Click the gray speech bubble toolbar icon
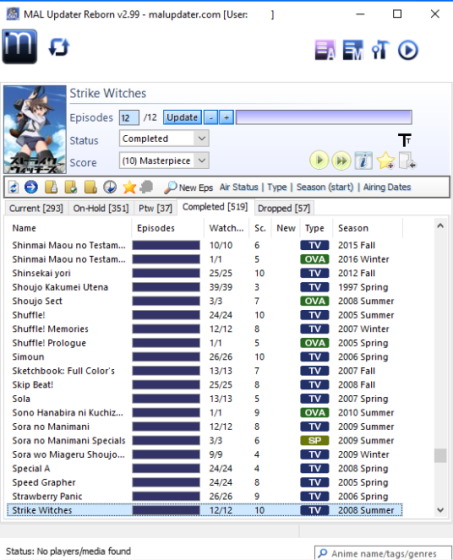The width and height of the screenshot is (453, 560). pyautogui.click(x=146, y=187)
